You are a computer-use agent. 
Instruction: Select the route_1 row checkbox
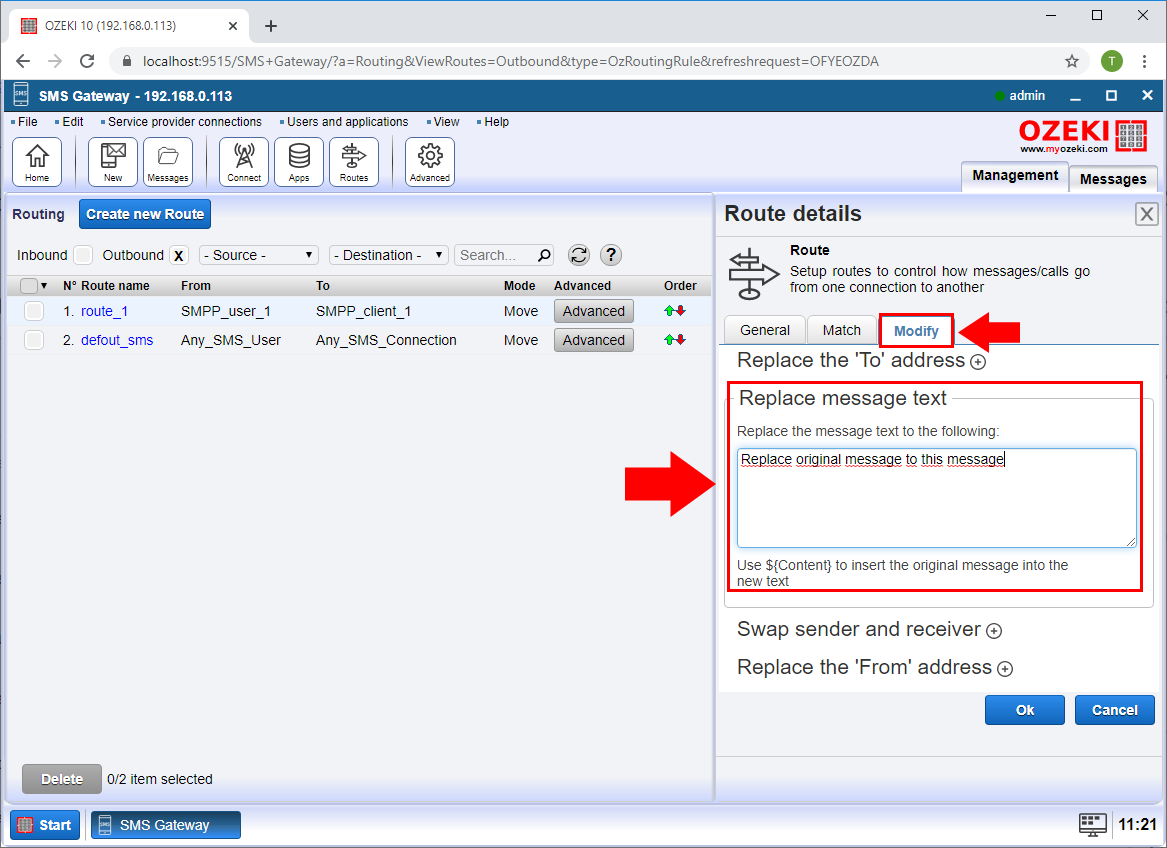coord(33,311)
